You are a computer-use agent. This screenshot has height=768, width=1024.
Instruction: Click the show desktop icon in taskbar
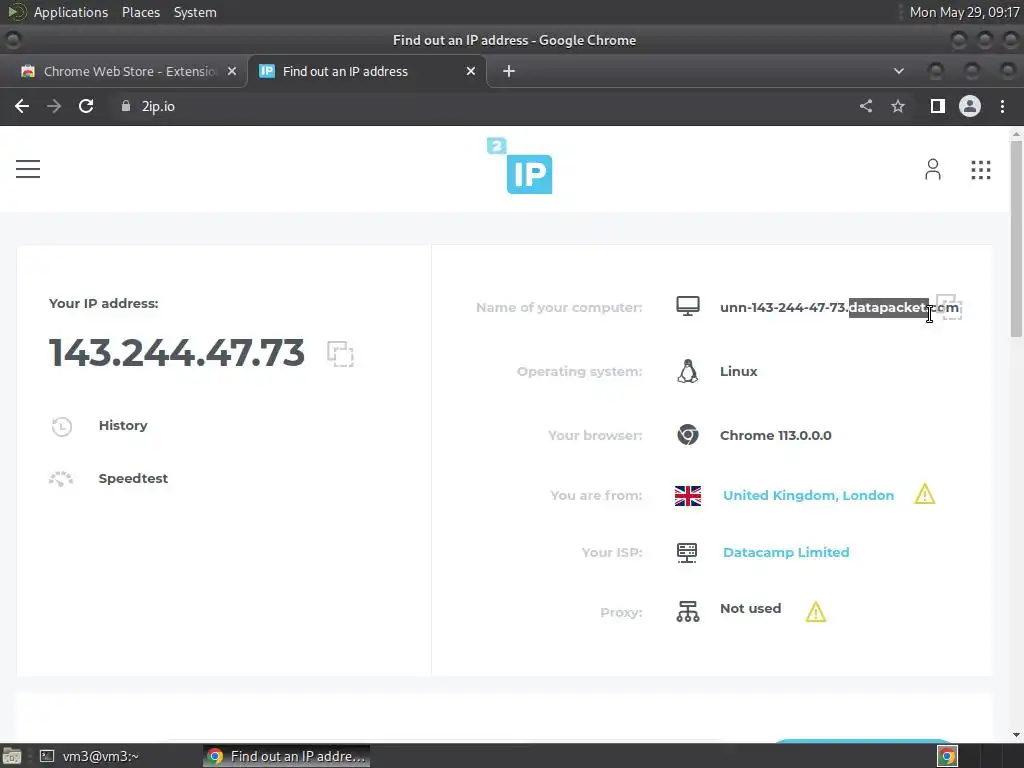[x=11, y=756]
